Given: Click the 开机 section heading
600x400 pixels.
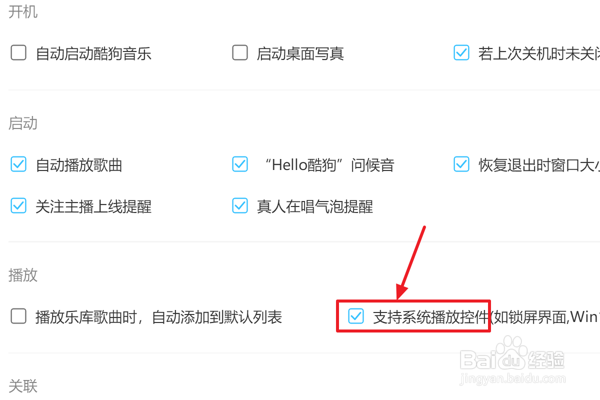Looking at the screenshot, I should 23,12.
